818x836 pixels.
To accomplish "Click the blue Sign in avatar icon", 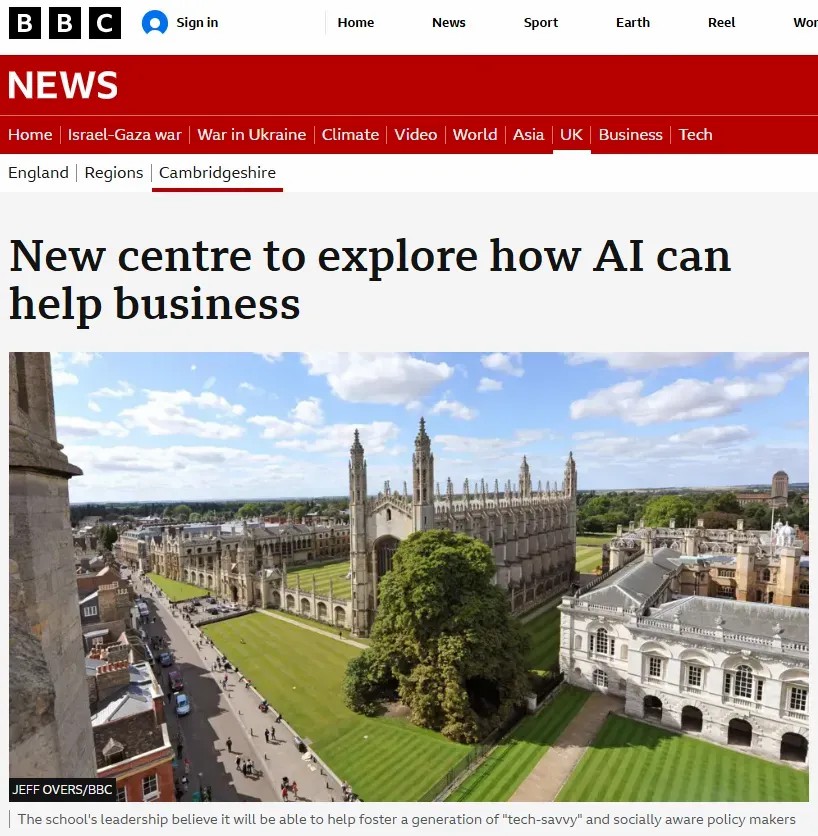I will coord(155,23).
